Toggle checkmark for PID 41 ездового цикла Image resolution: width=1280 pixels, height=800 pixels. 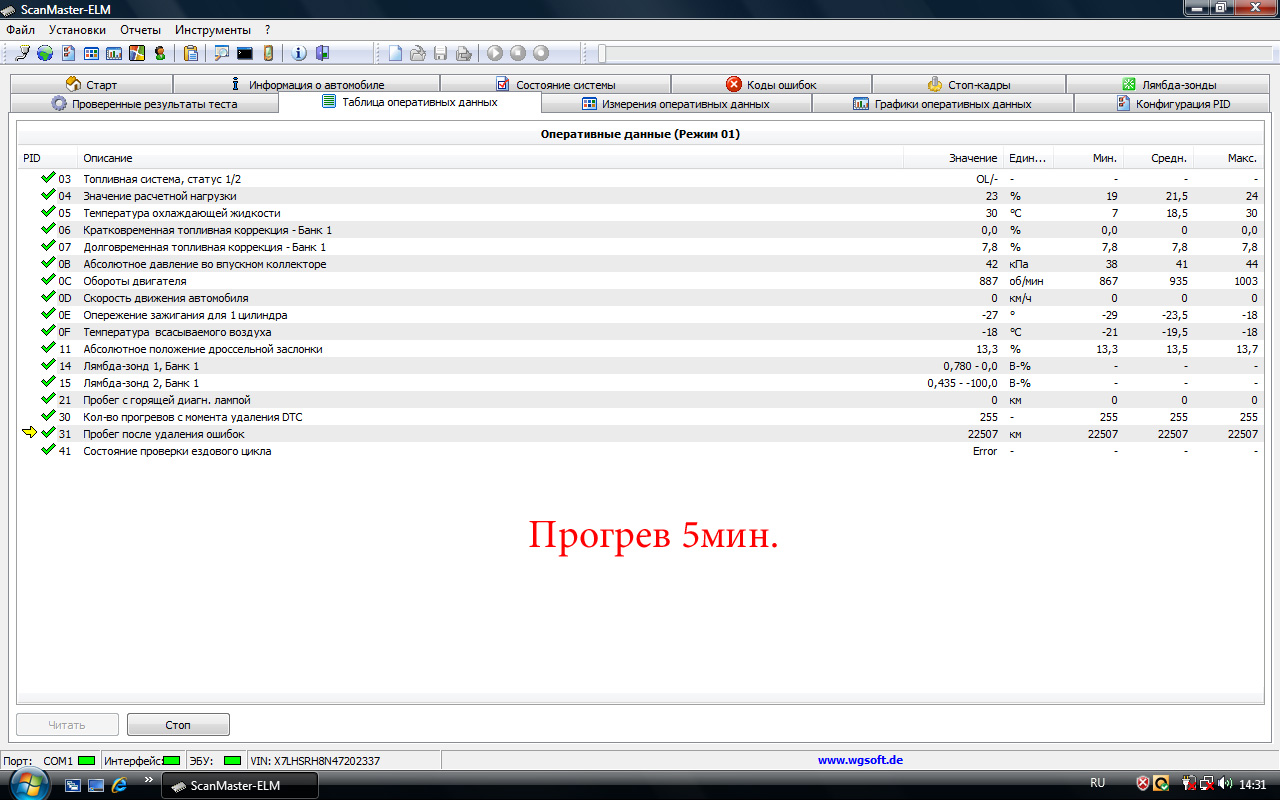tap(48, 450)
